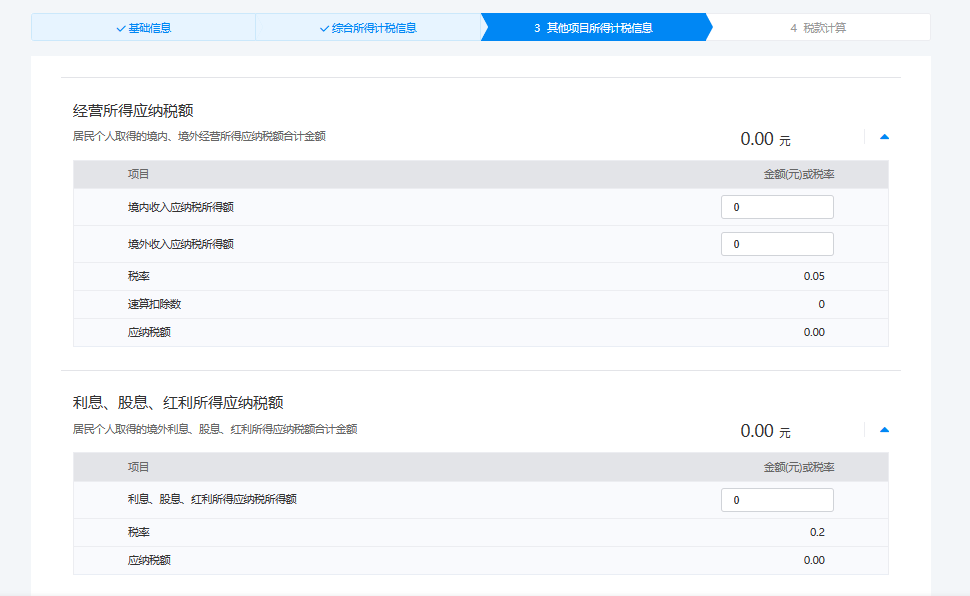
Task: Select the 利息、股息、红利所得应纳税额 heading
Action: [x=178, y=403]
